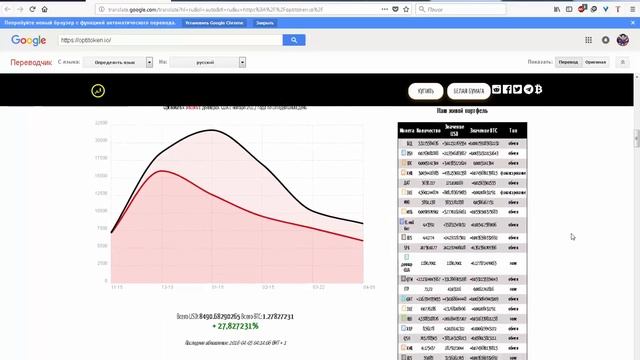Toggle the Firefox sidebar view
The width and height of the screenshot is (640, 360).
(x=569, y=9)
